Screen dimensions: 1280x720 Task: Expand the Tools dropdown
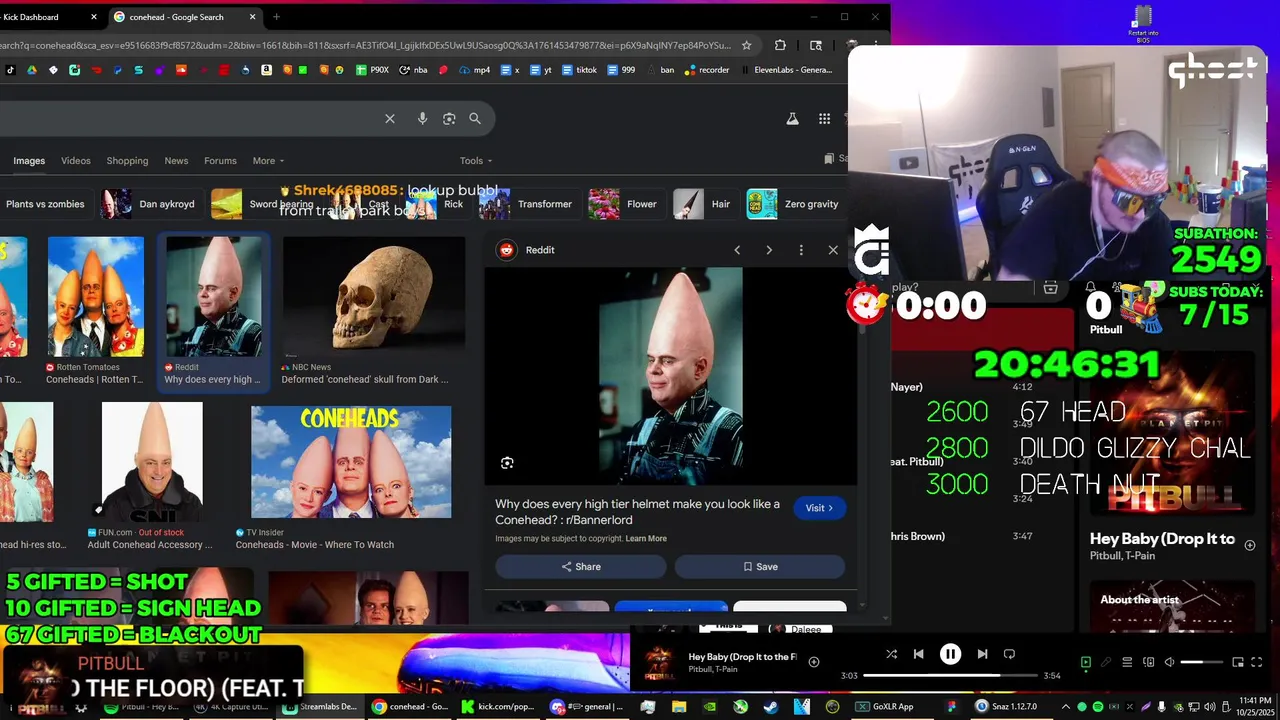476,161
